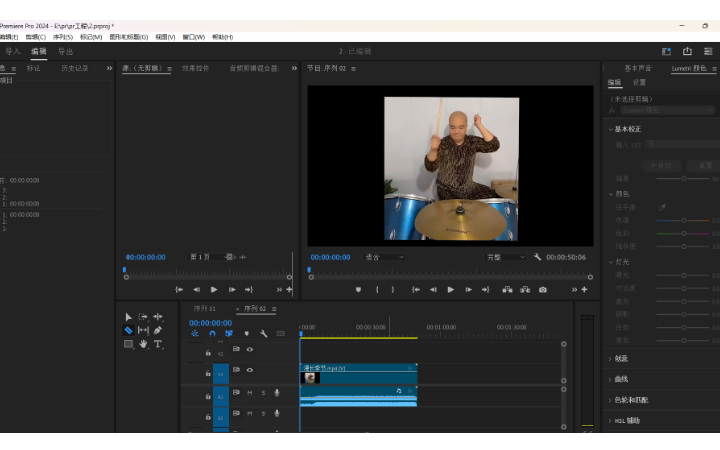Click Extract button in Program monitor
This screenshot has width=720, height=450.
coord(525,290)
